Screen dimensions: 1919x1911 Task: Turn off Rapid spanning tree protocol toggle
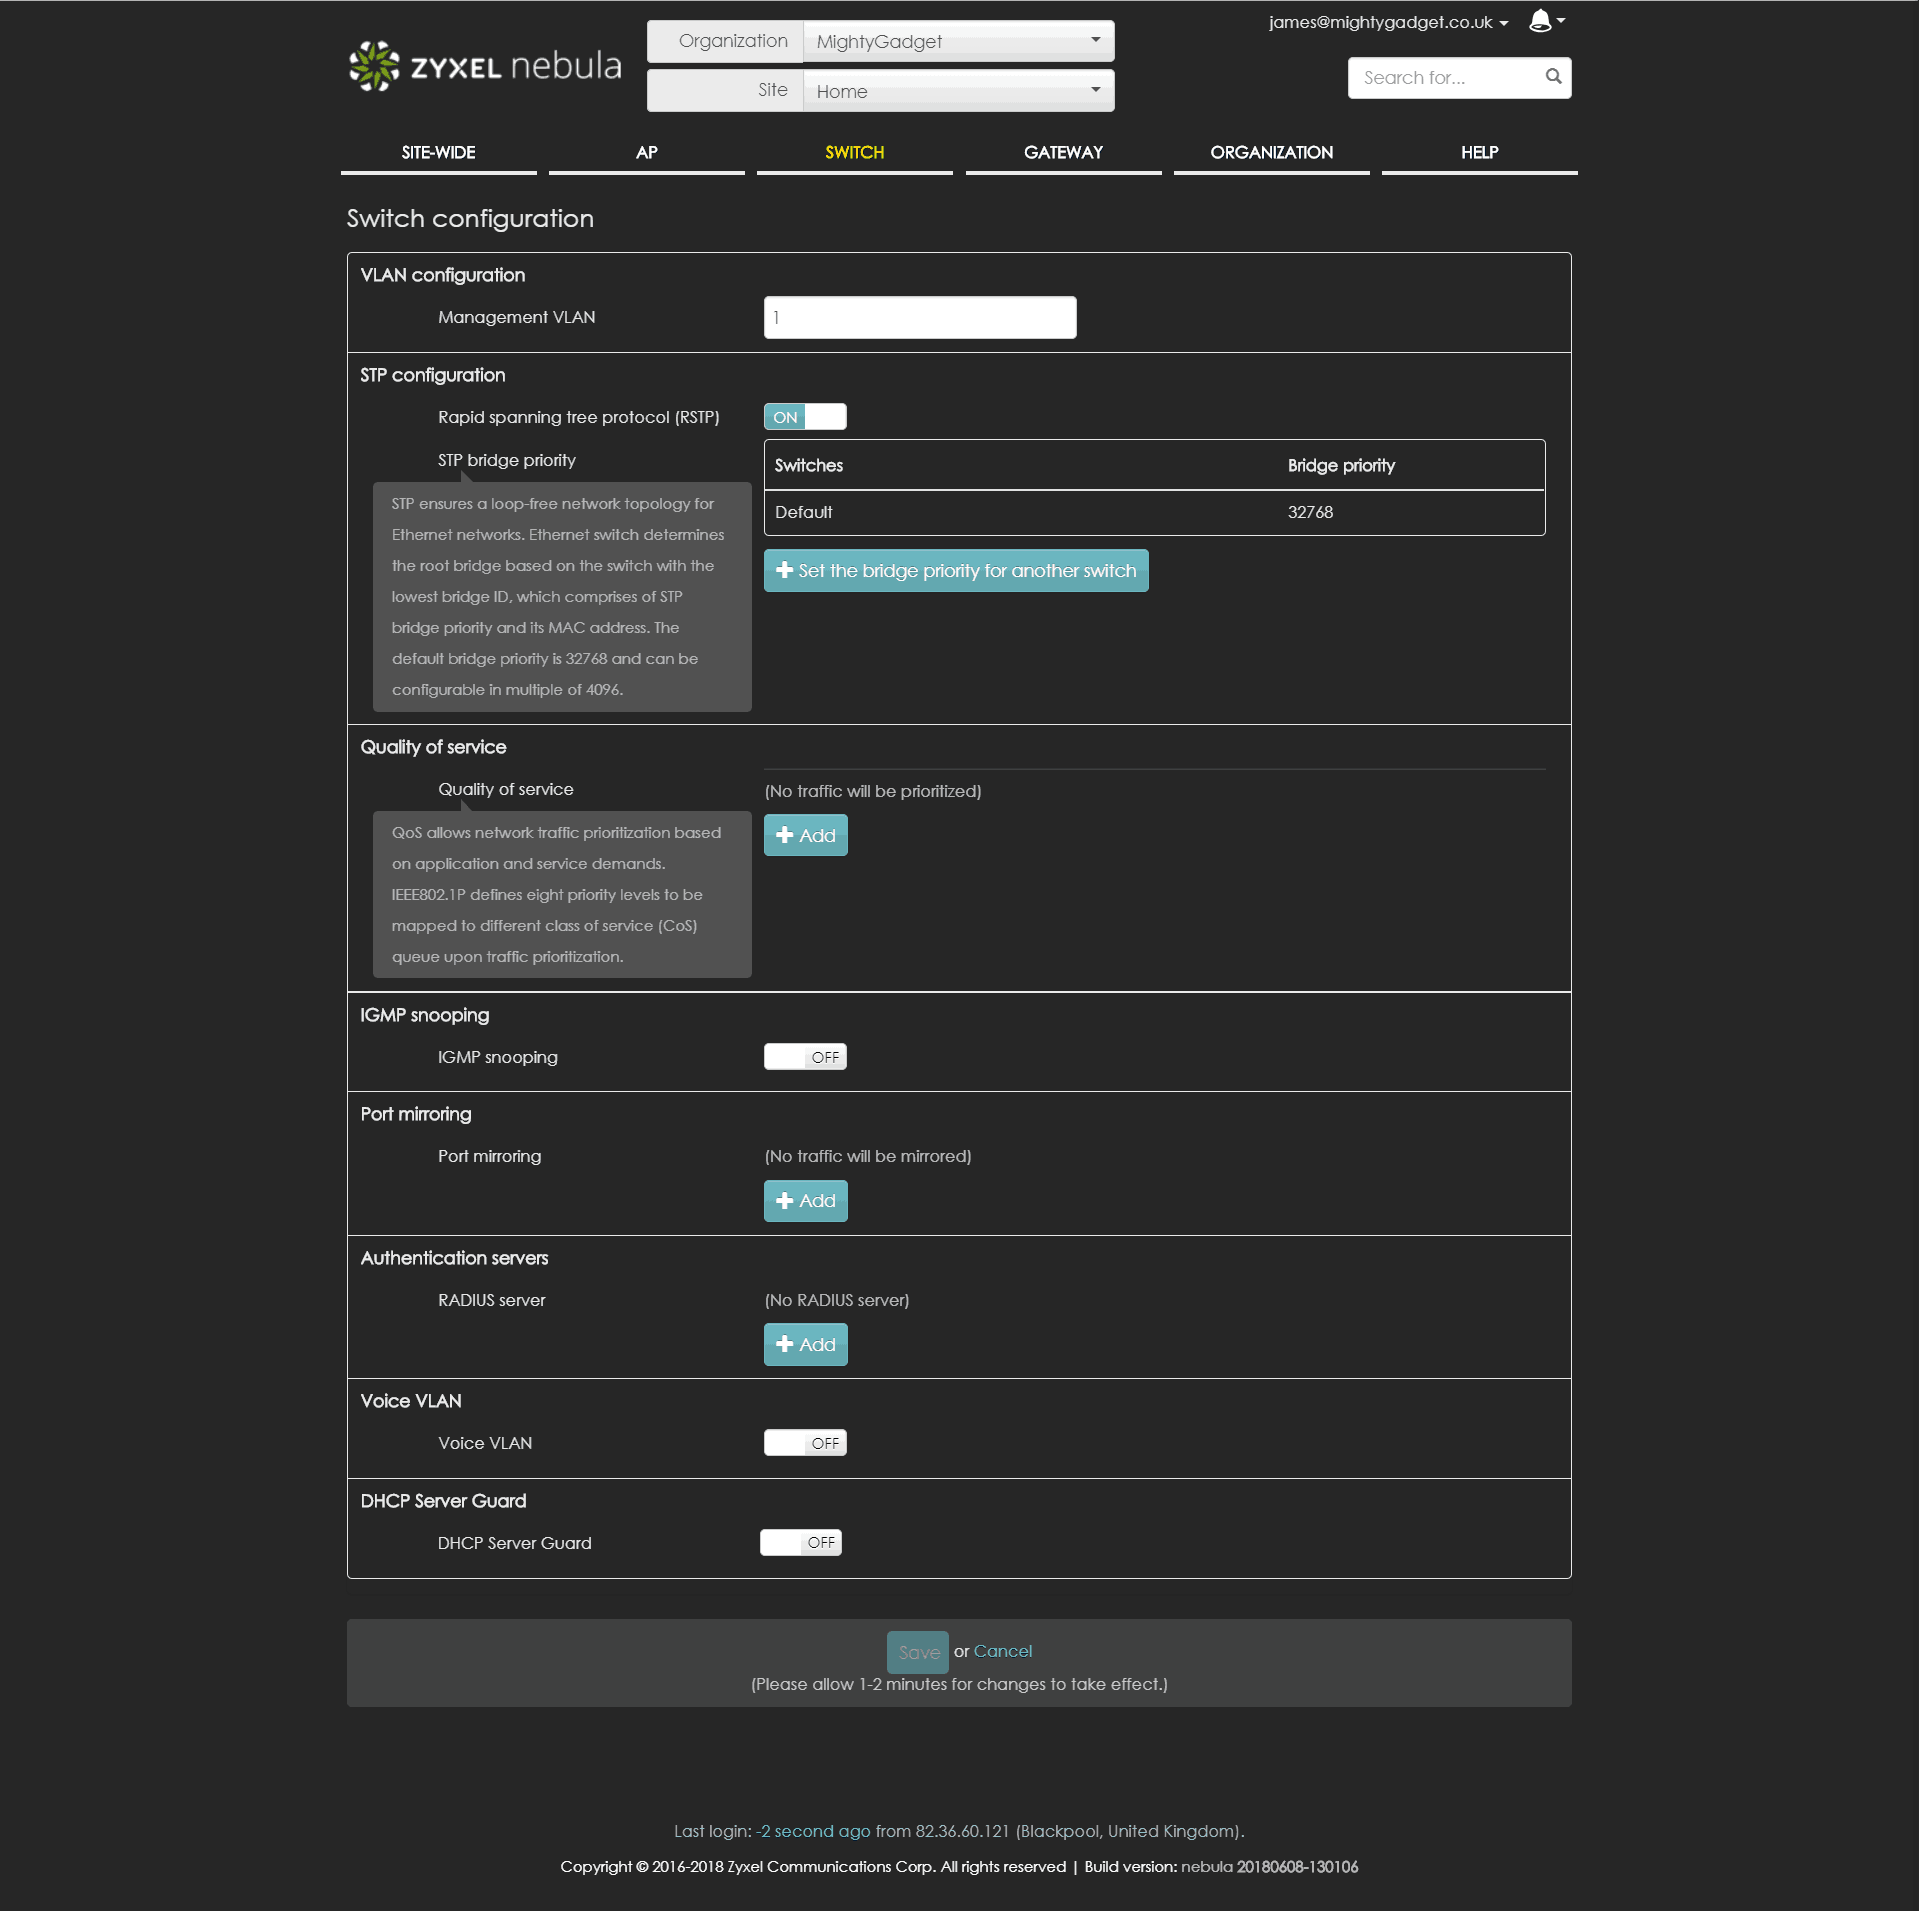click(x=805, y=417)
